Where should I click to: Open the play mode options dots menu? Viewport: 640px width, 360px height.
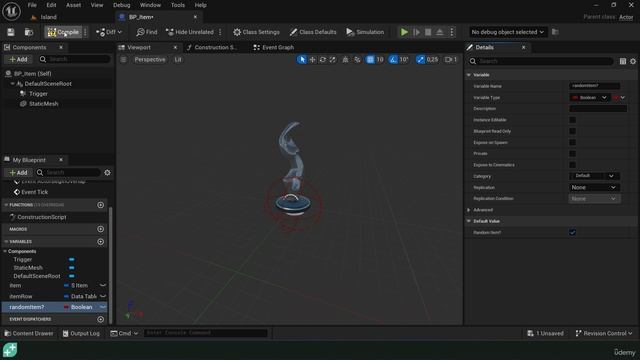452,32
